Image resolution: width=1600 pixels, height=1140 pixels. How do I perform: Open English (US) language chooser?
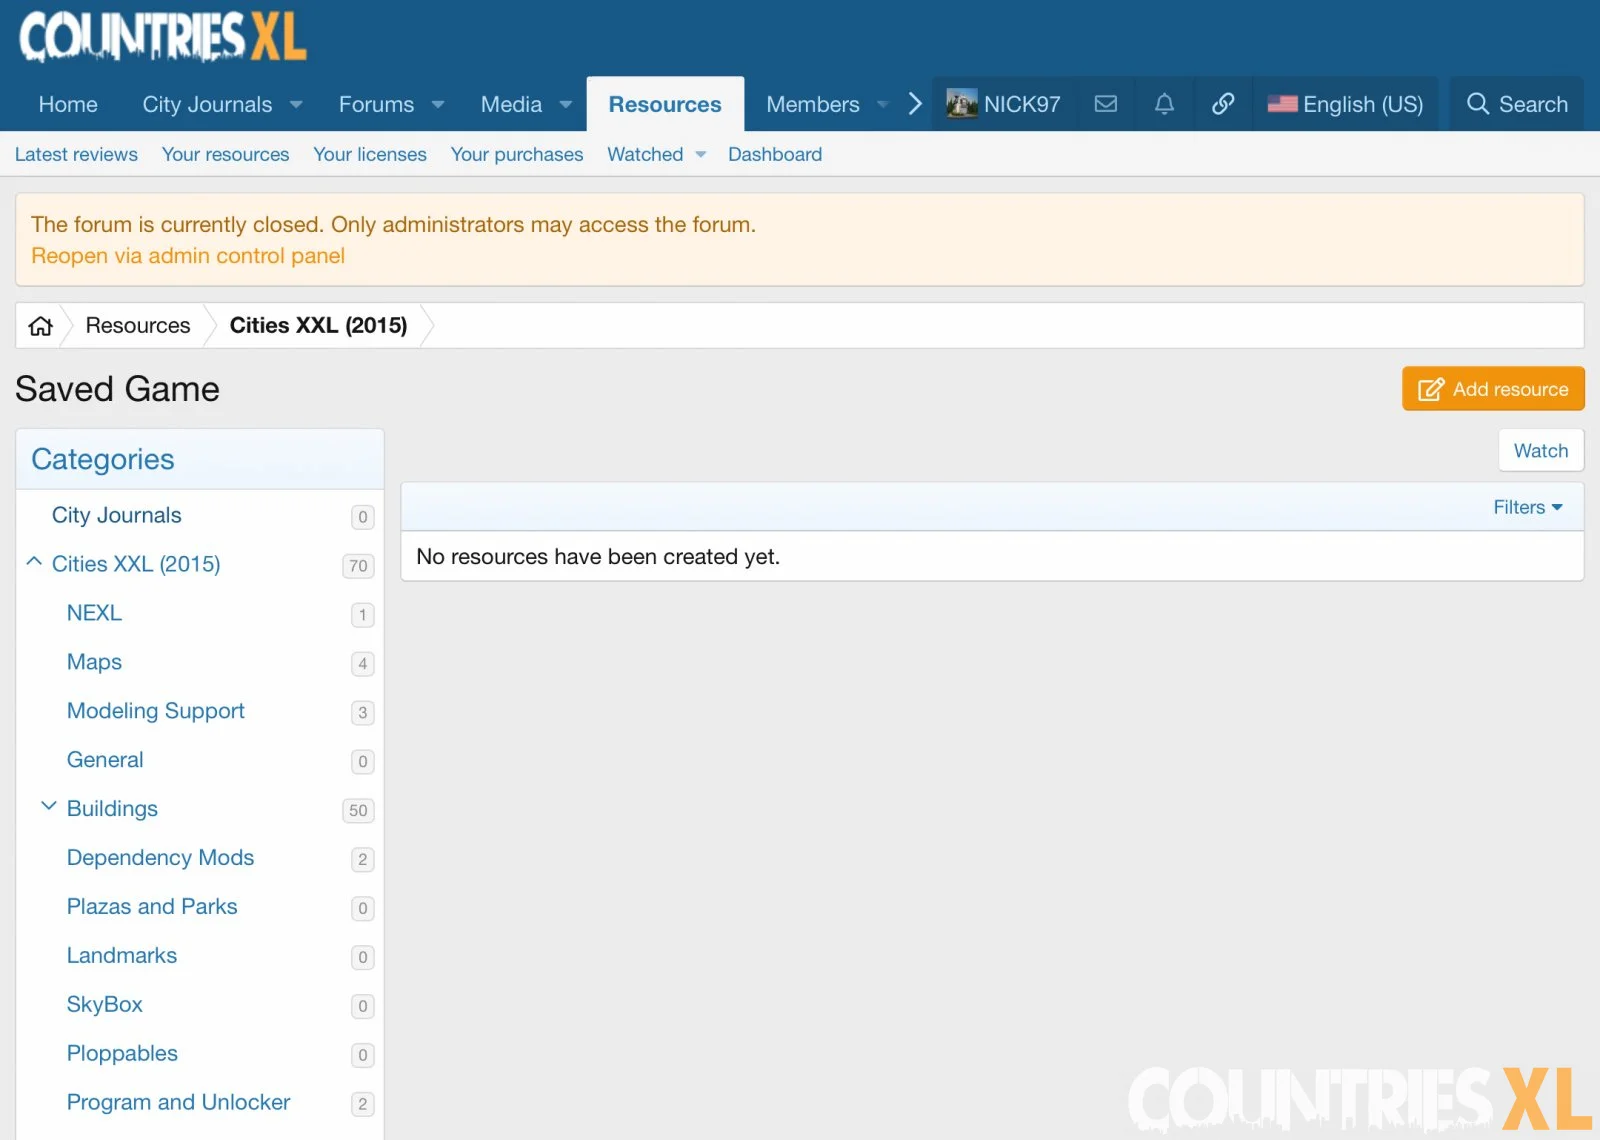pyautogui.click(x=1345, y=104)
